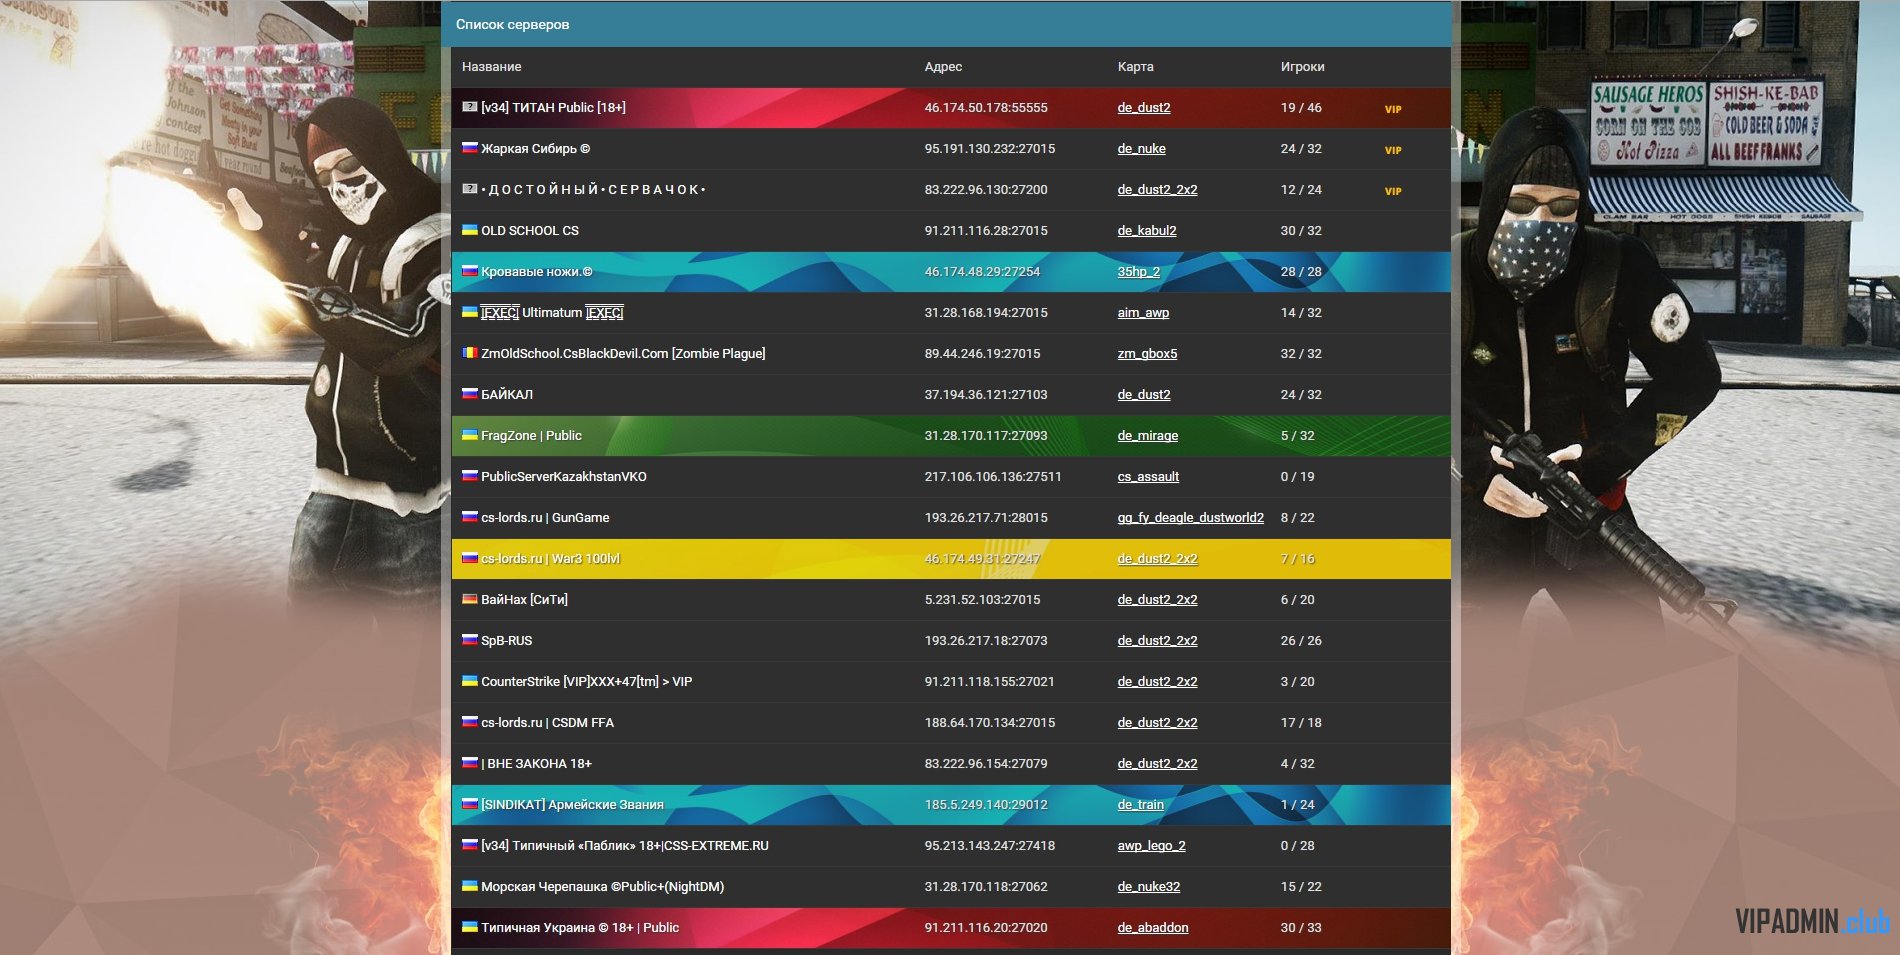
Task: Select the address 95.191.130.232:27015
Action: click(990, 149)
